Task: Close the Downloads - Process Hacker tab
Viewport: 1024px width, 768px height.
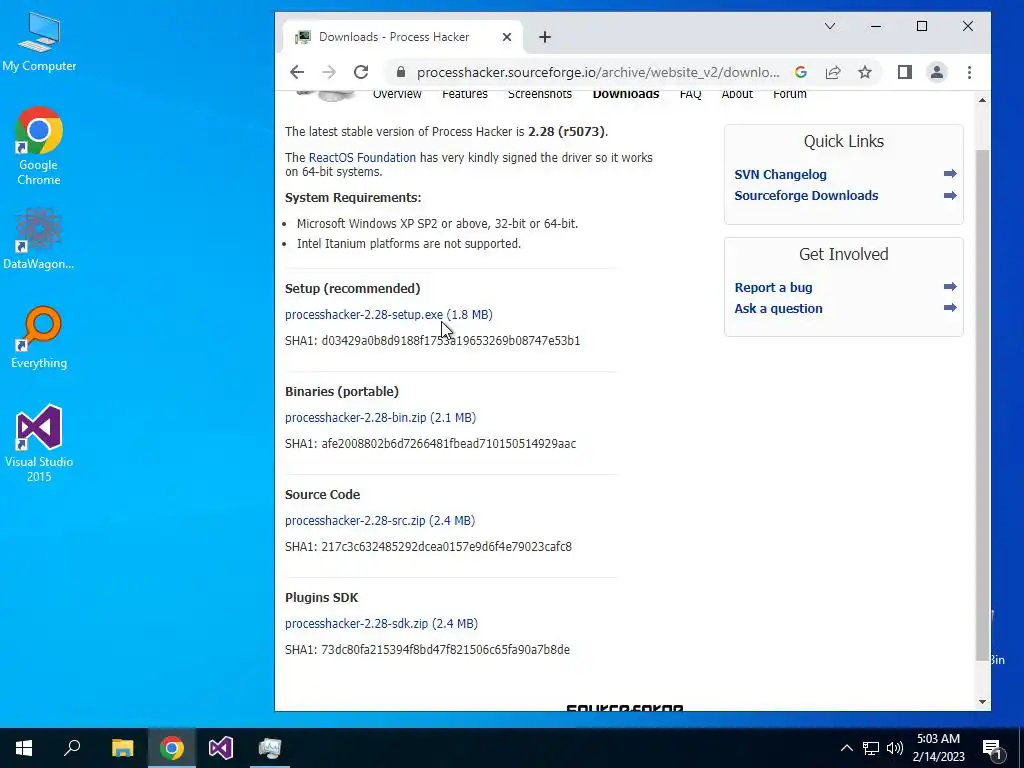Action: (x=506, y=37)
